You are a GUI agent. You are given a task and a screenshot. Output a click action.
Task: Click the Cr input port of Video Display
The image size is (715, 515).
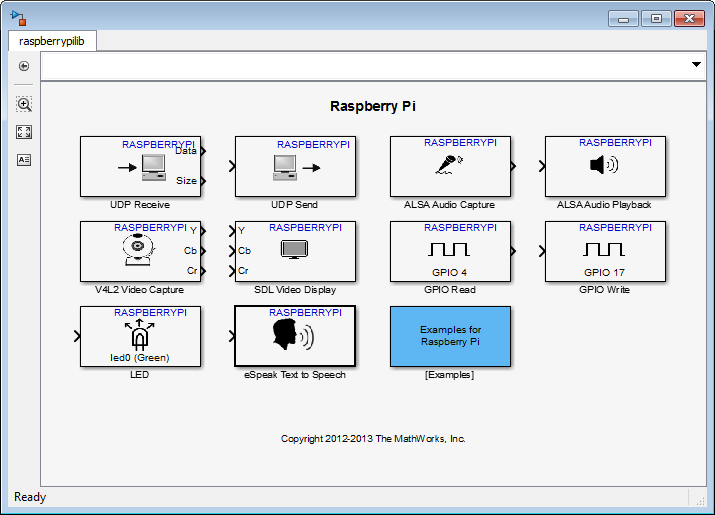(x=232, y=271)
